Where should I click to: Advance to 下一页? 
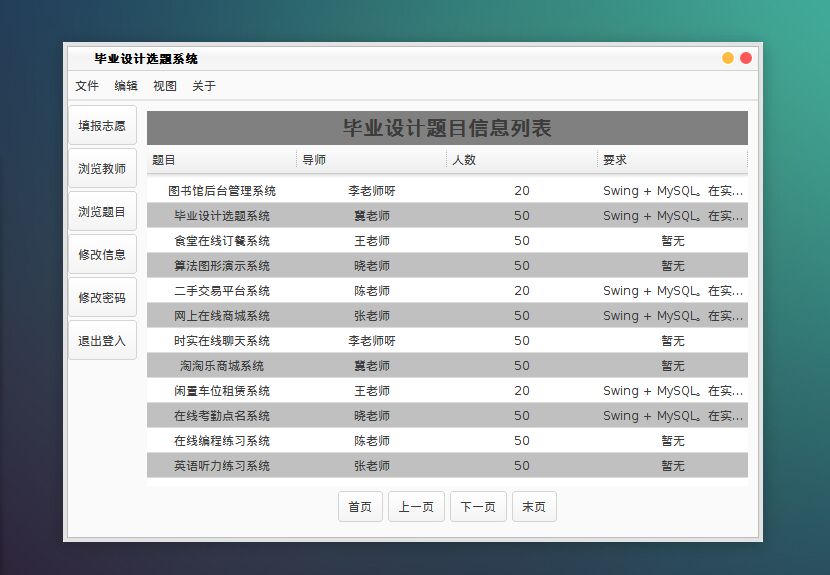point(479,507)
